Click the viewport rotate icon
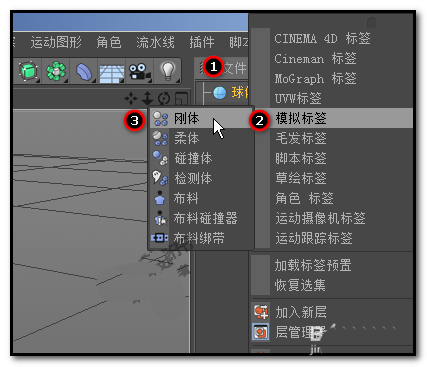Viewport: 427px width, 367px height. 164,98
